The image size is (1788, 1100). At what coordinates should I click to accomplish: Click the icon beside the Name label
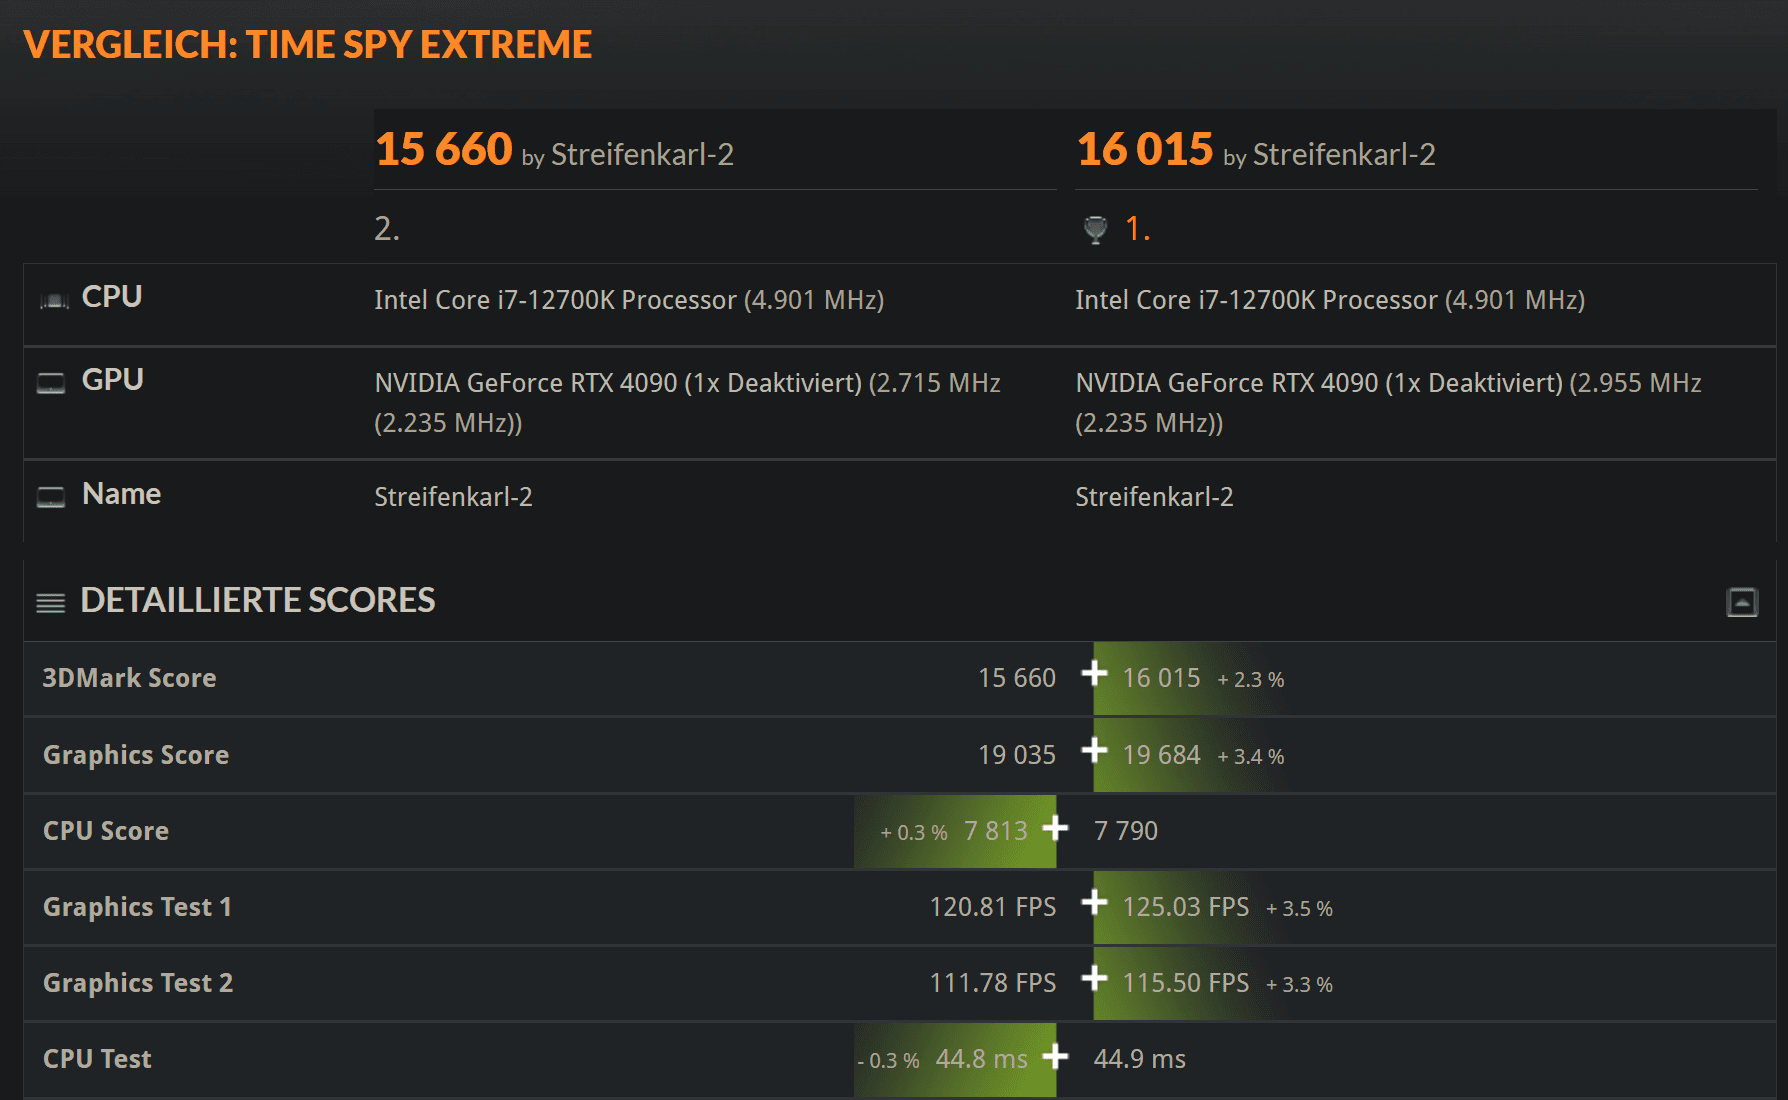(x=51, y=497)
